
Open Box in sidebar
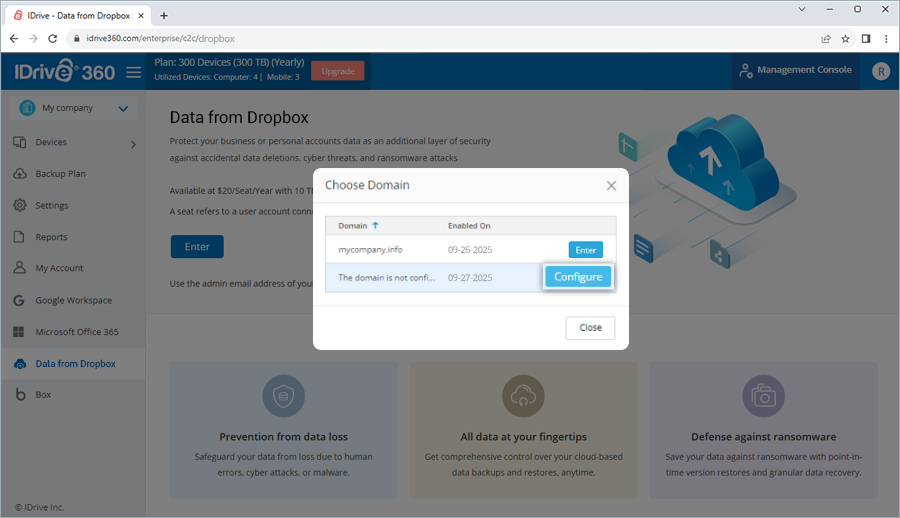pos(43,395)
